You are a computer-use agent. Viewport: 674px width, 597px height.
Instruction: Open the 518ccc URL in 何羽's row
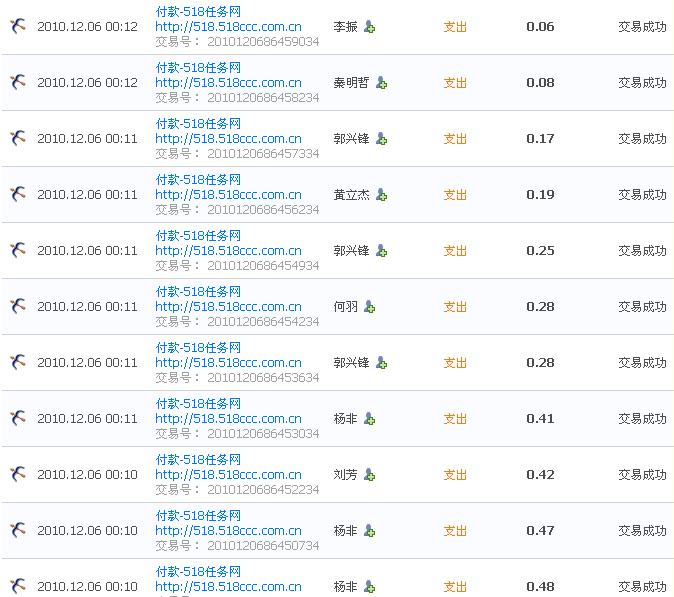pos(228,307)
